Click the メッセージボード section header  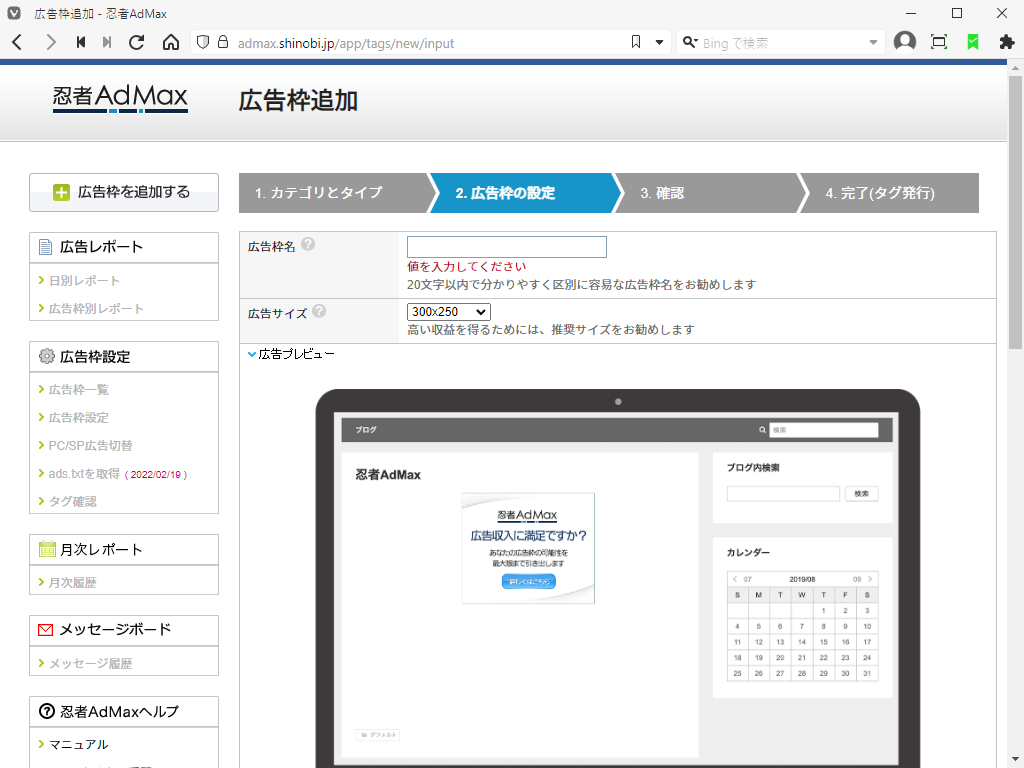[x=124, y=630]
